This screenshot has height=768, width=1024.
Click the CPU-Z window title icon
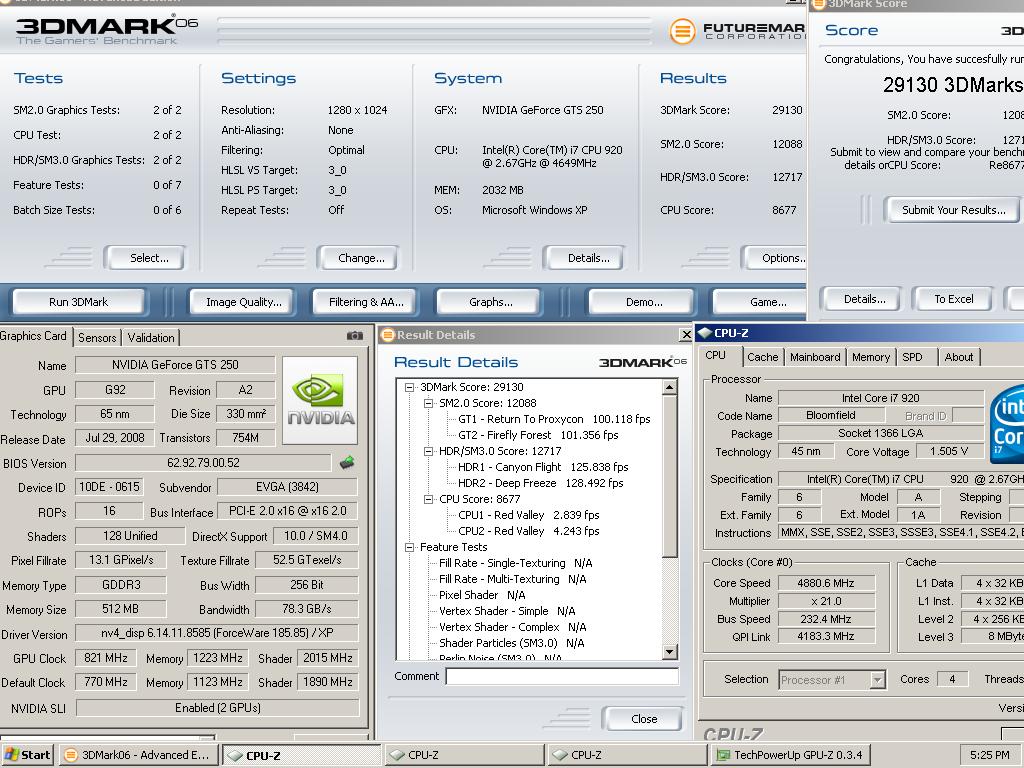[705, 333]
